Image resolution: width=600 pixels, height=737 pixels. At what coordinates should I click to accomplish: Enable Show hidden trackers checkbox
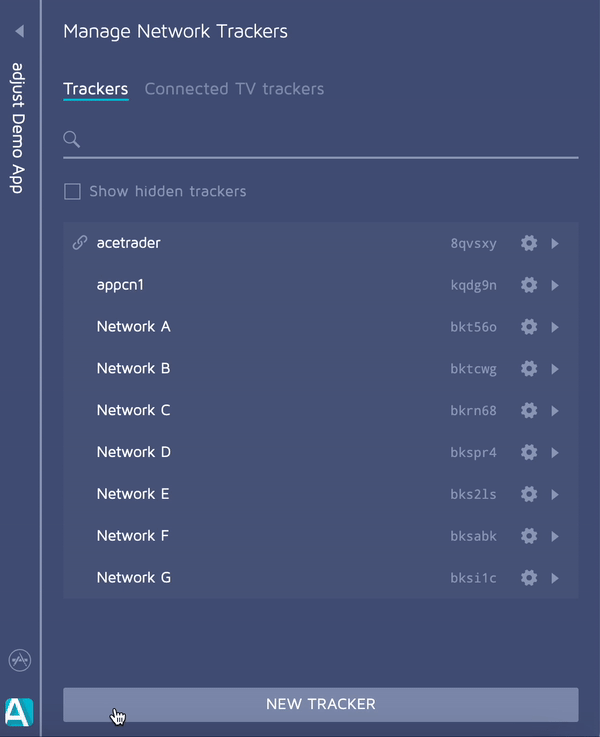pos(72,191)
